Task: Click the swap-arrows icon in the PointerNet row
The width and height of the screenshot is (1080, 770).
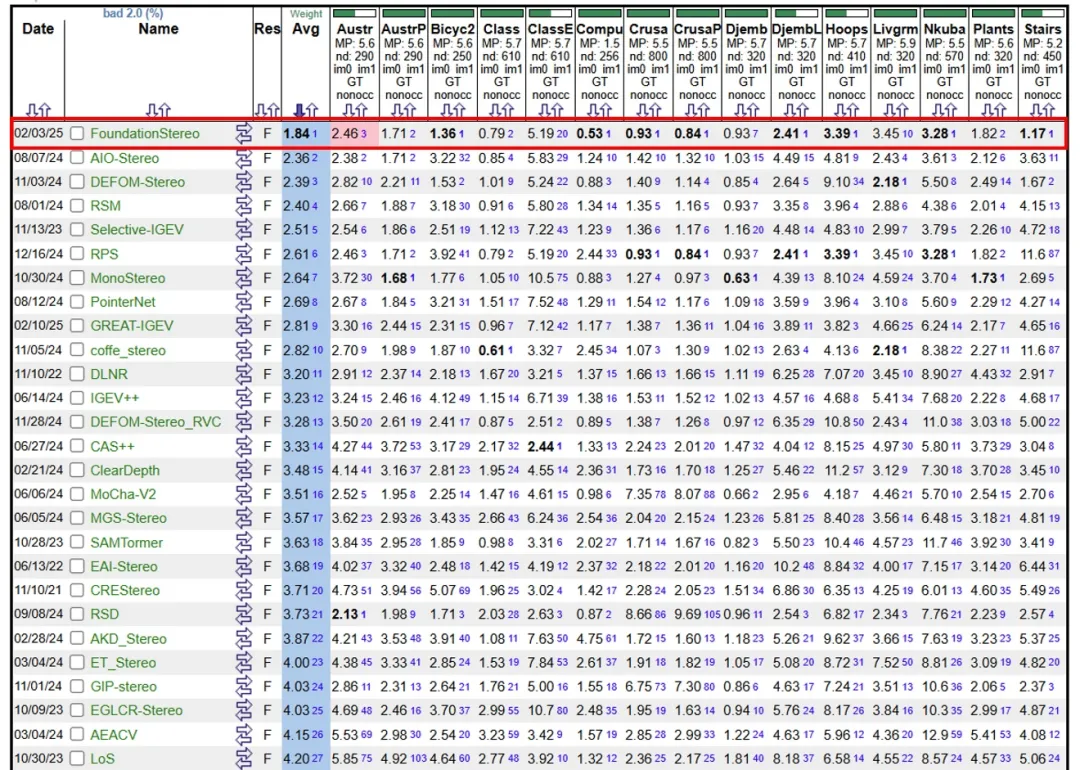Action: (x=243, y=302)
